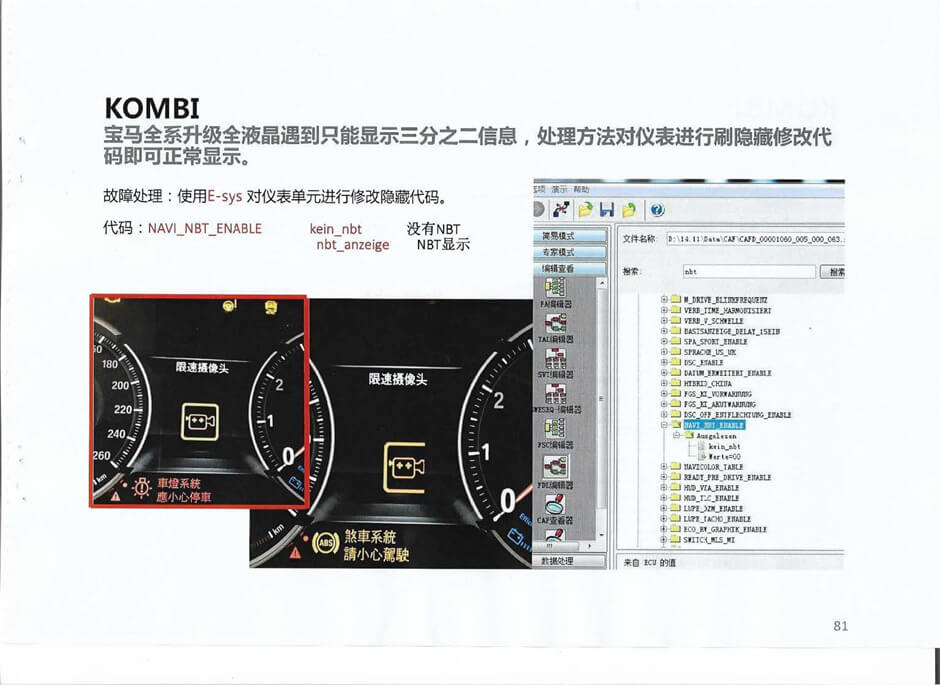Viewport: 940px width, 685px height.
Task: Collapse the NAVI_NBT_ENABLE node
Action: 664,425
